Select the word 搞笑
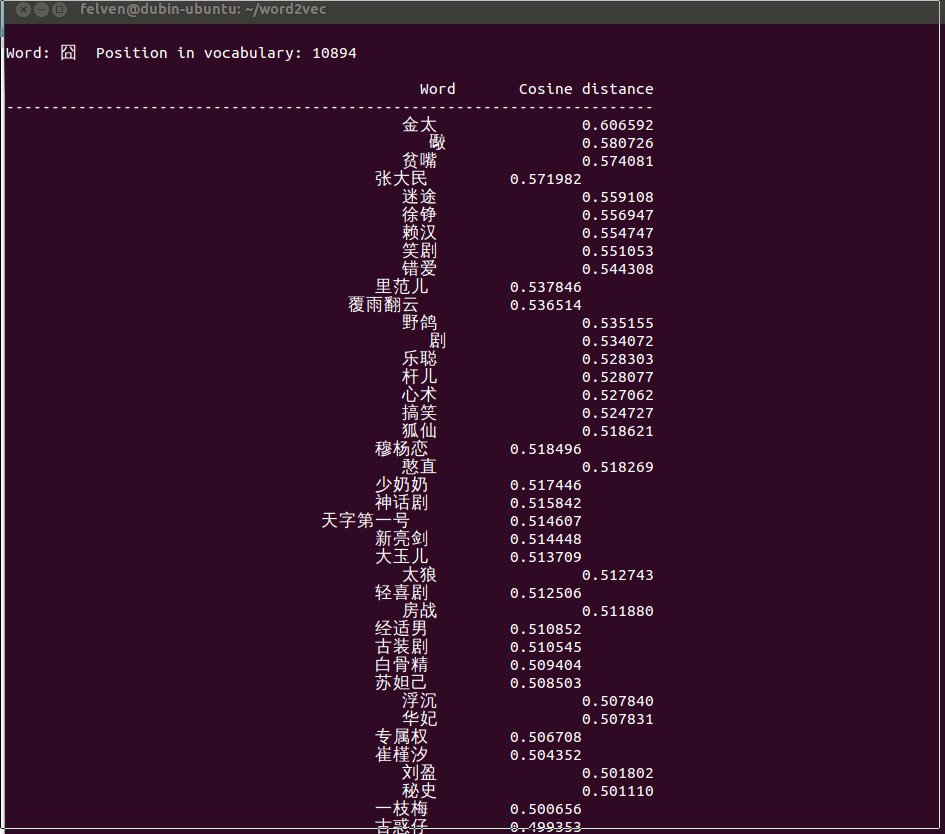 click(419, 413)
